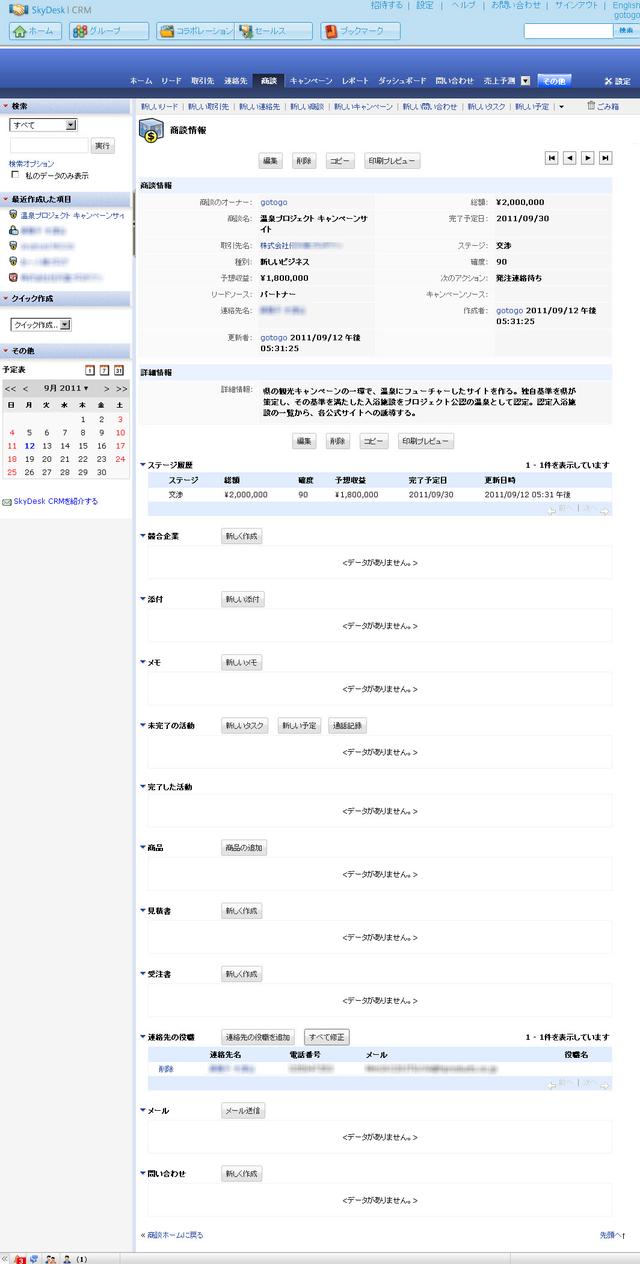Click the red icon in bottom status bar
This screenshot has width=640, height=1264.
19,1258
